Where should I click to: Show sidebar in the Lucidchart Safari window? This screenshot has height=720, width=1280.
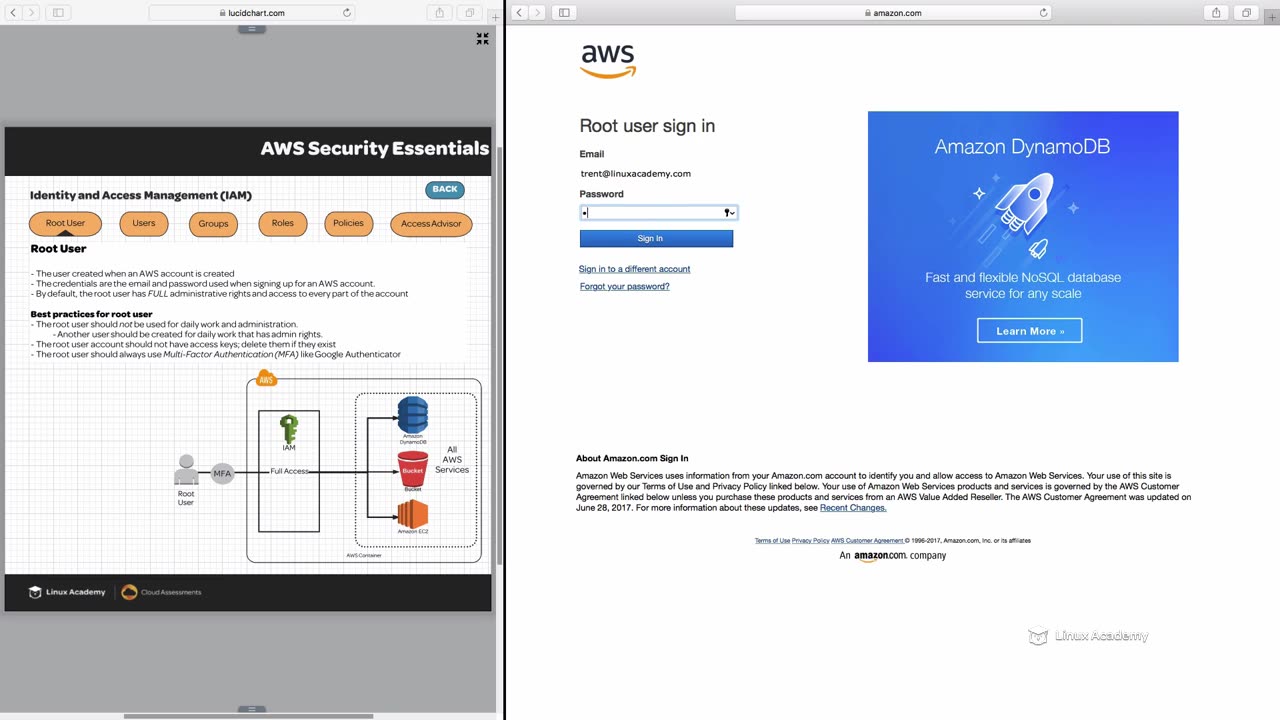58,13
